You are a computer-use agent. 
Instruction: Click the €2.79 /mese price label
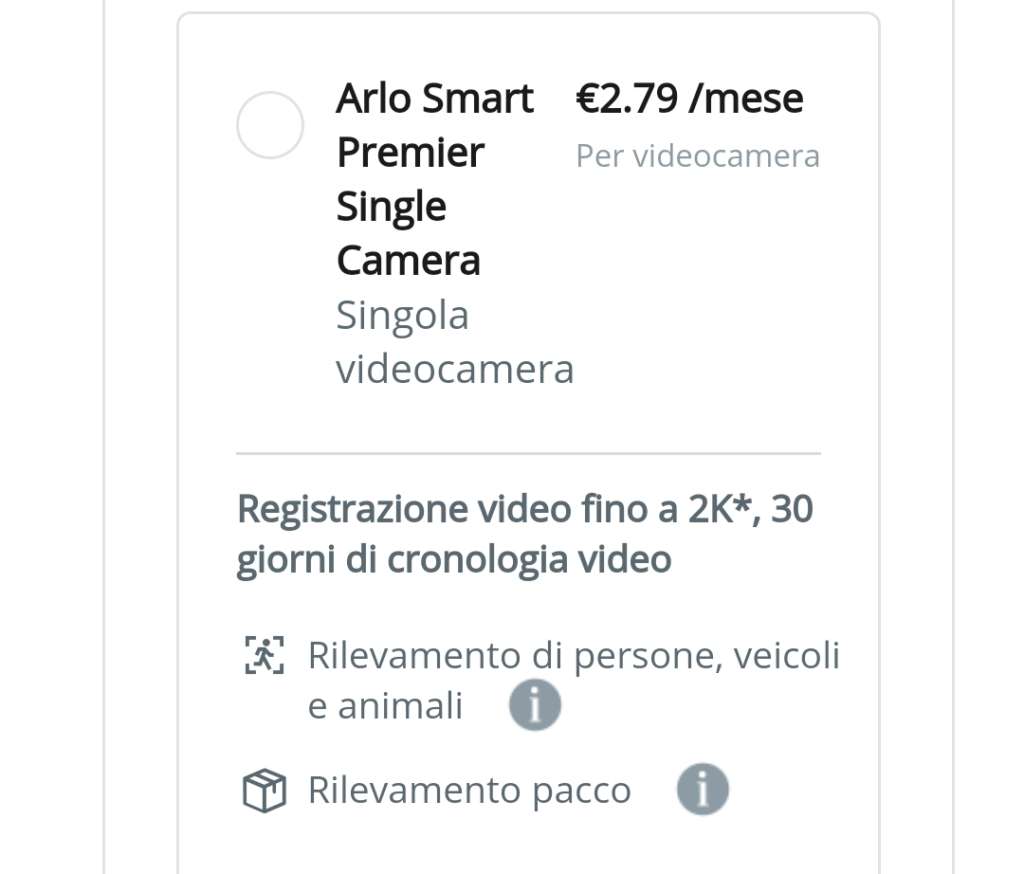pos(689,97)
